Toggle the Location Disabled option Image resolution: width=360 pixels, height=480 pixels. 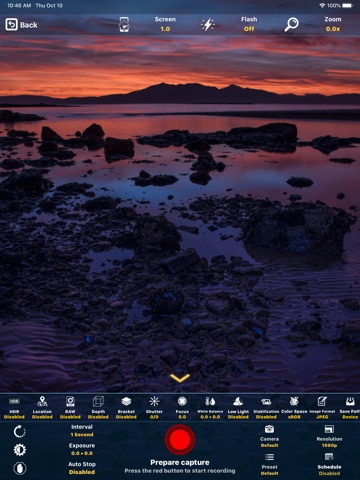coord(42,407)
